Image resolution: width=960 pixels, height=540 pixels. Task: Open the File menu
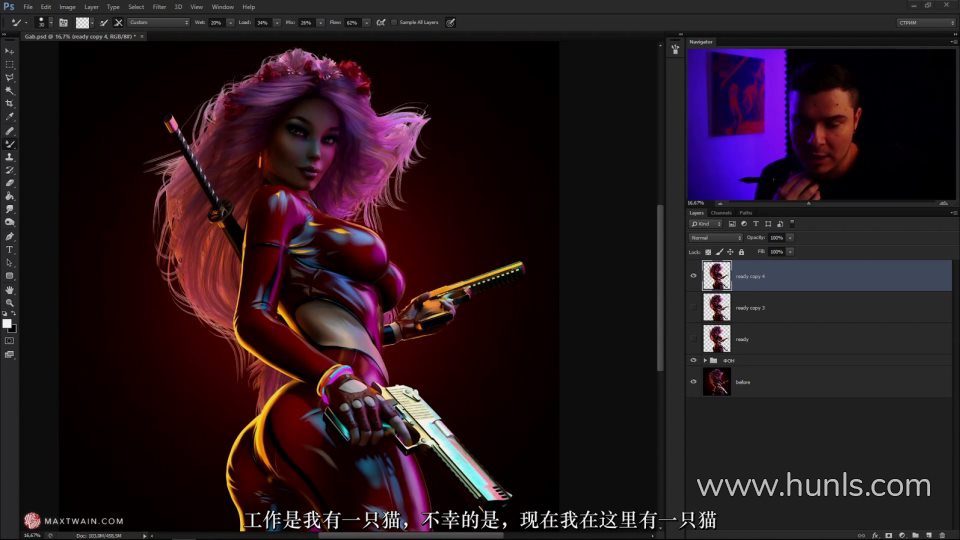click(x=28, y=7)
